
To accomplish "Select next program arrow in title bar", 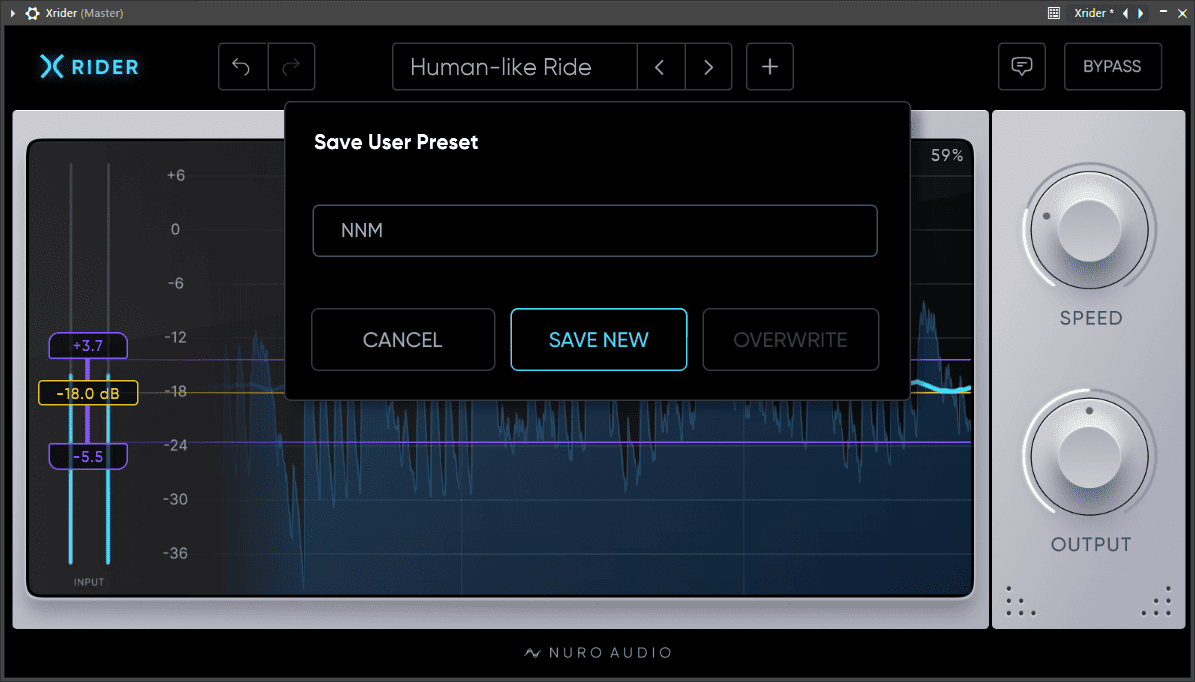I will pos(1141,13).
